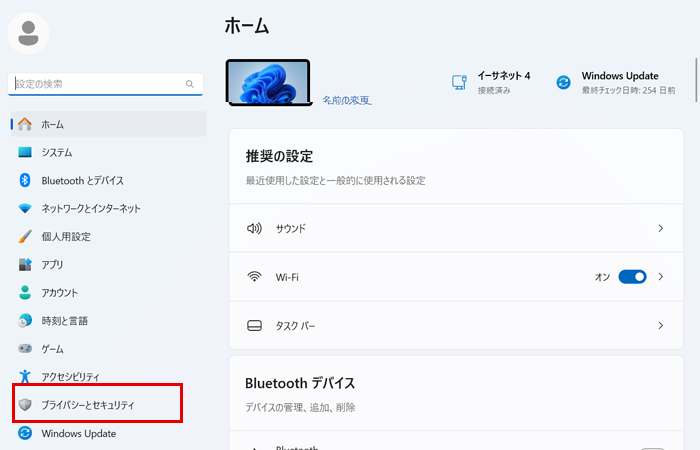Image resolution: width=700 pixels, height=450 pixels.
Task: Click the Windows Update sync icon at top
Action: click(563, 82)
